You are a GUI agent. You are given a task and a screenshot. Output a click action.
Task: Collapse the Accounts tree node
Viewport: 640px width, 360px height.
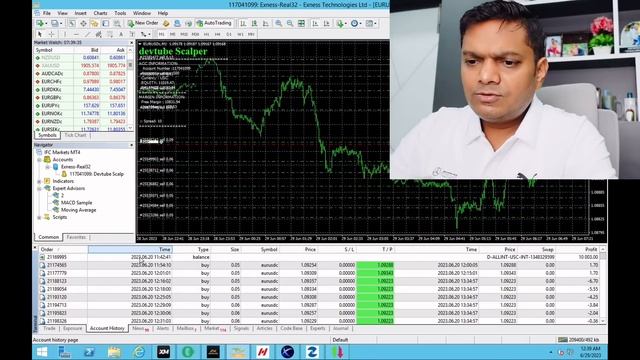click(x=40, y=160)
